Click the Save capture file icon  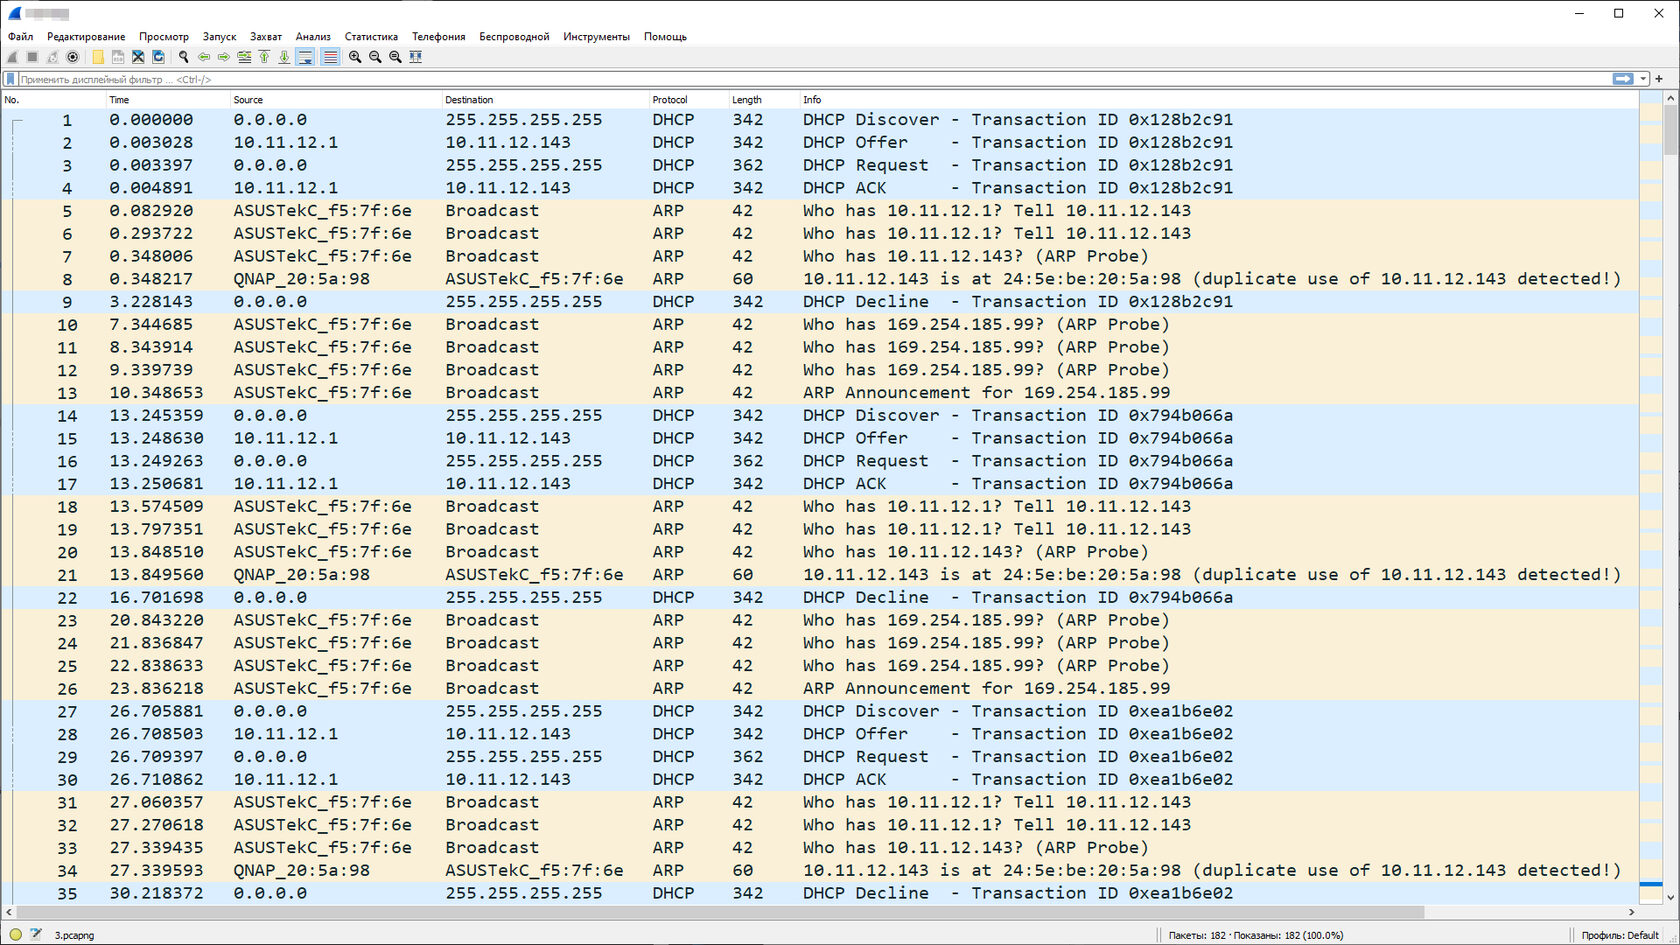tap(118, 57)
